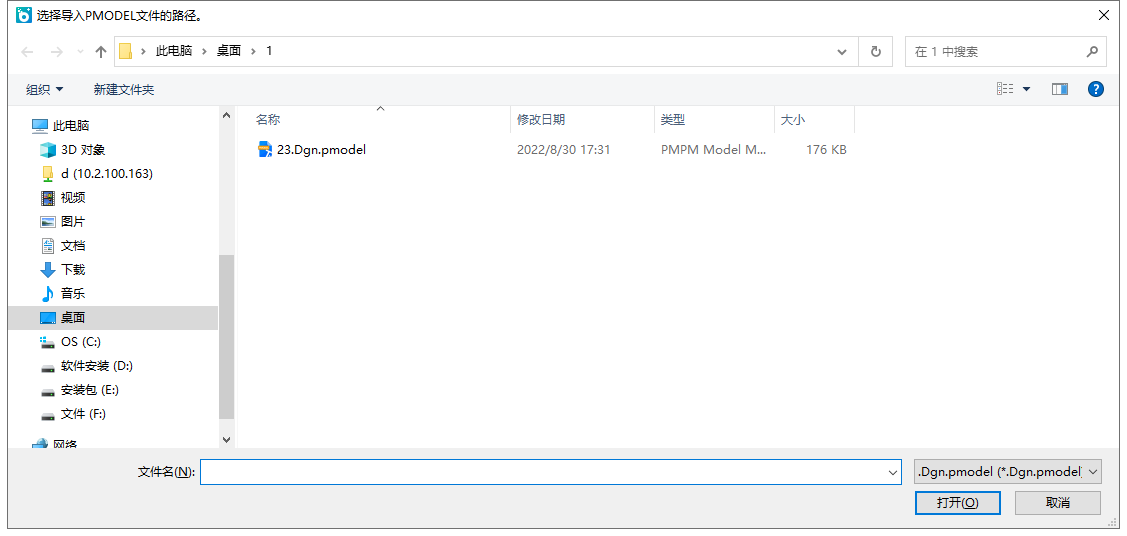The image size is (1127, 536).
Task: Click file size 176 KB
Action: [826, 150]
